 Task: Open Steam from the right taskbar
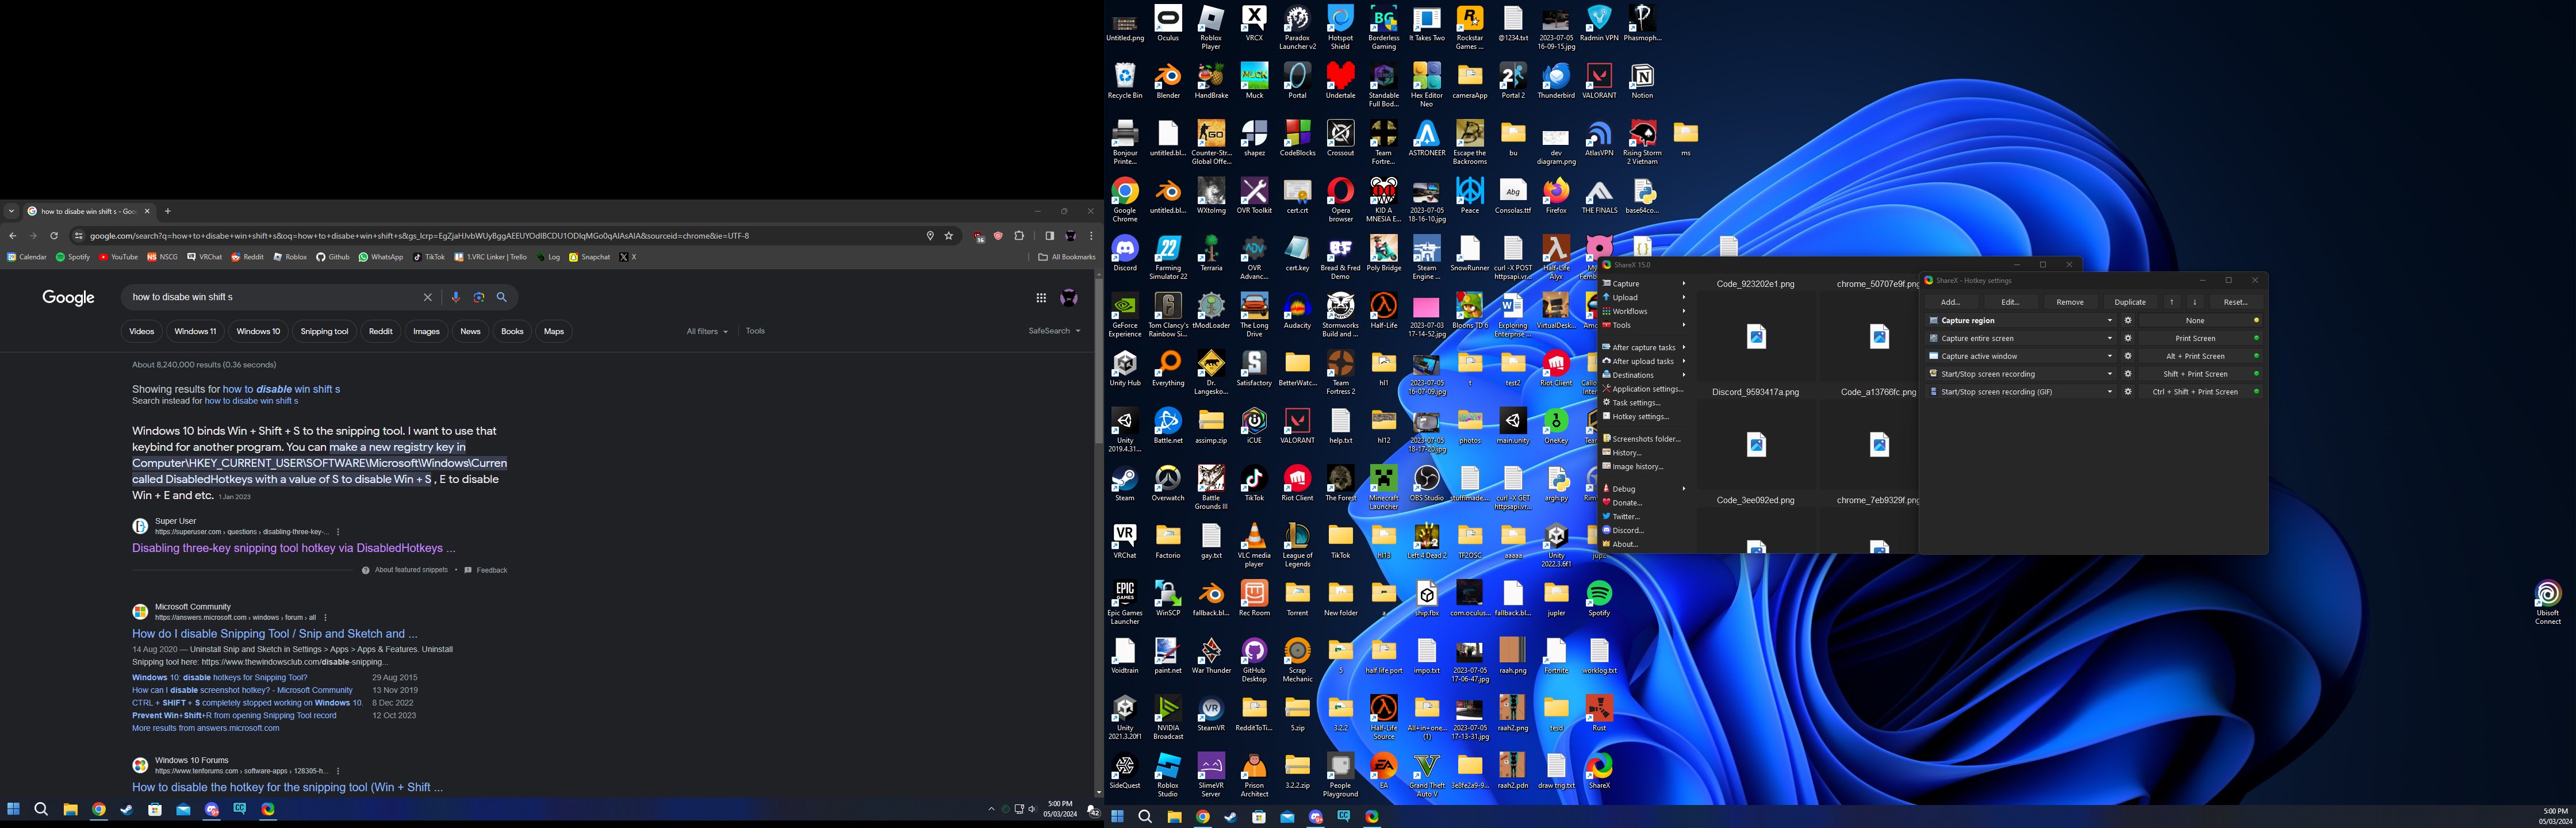1230,817
